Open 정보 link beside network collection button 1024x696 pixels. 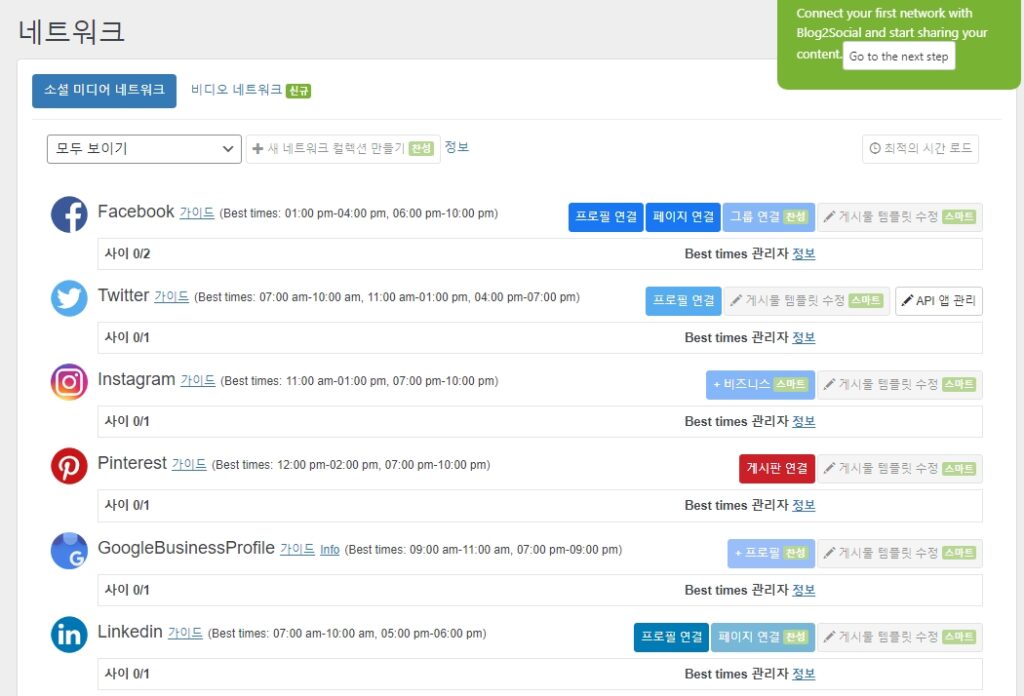(456, 147)
